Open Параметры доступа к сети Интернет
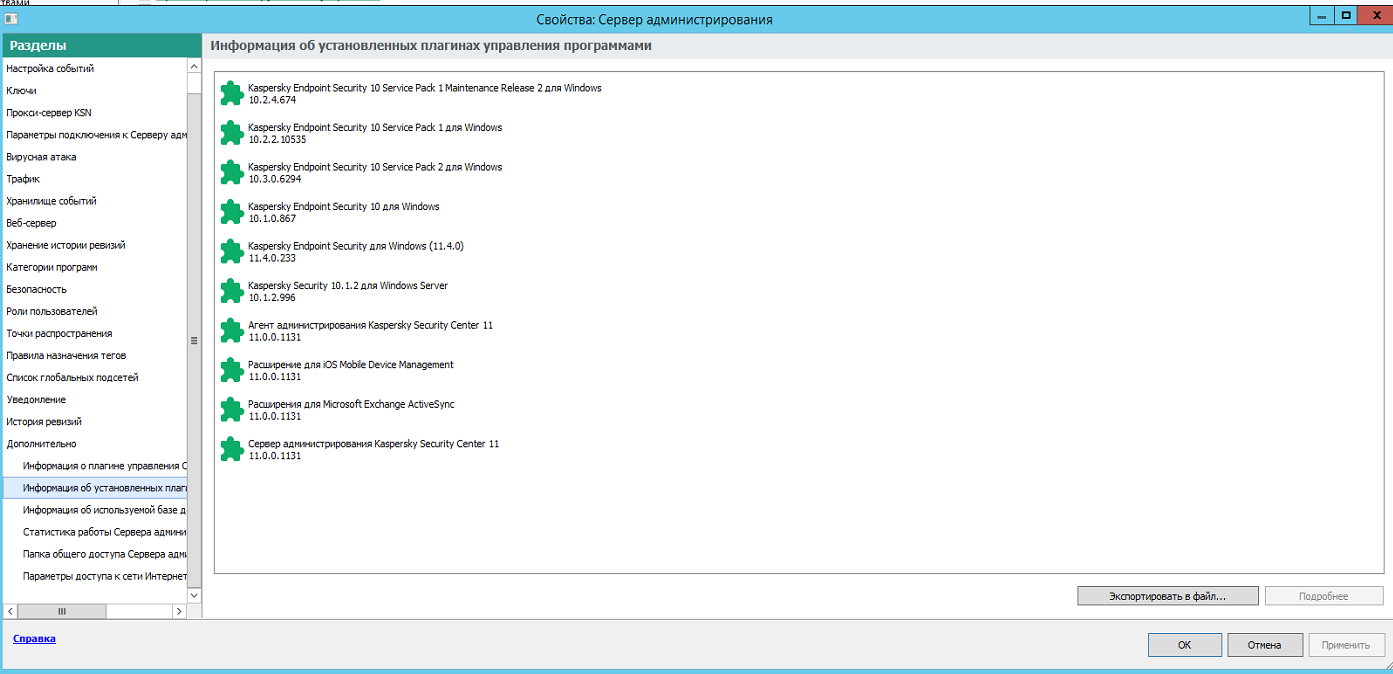Image resolution: width=1393 pixels, height=674 pixels. tap(104, 575)
